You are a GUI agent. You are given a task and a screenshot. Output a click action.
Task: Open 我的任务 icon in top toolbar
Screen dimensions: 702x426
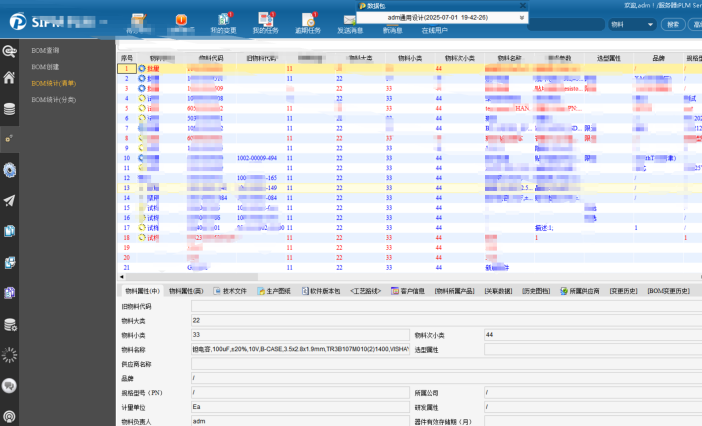point(265,19)
